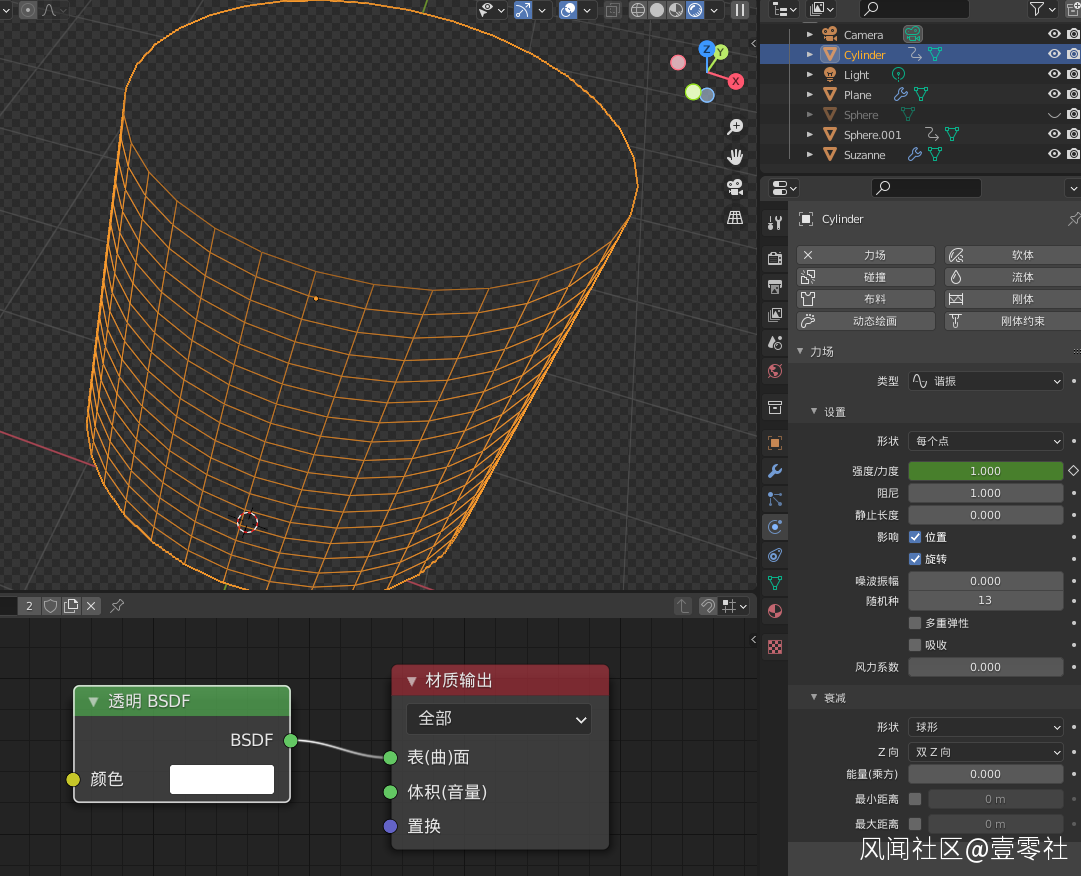Image resolution: width=1081 pixels, height=876 pixels.
Task: Hide the Suzanne object with eye icon
Action: (1053, 154)
